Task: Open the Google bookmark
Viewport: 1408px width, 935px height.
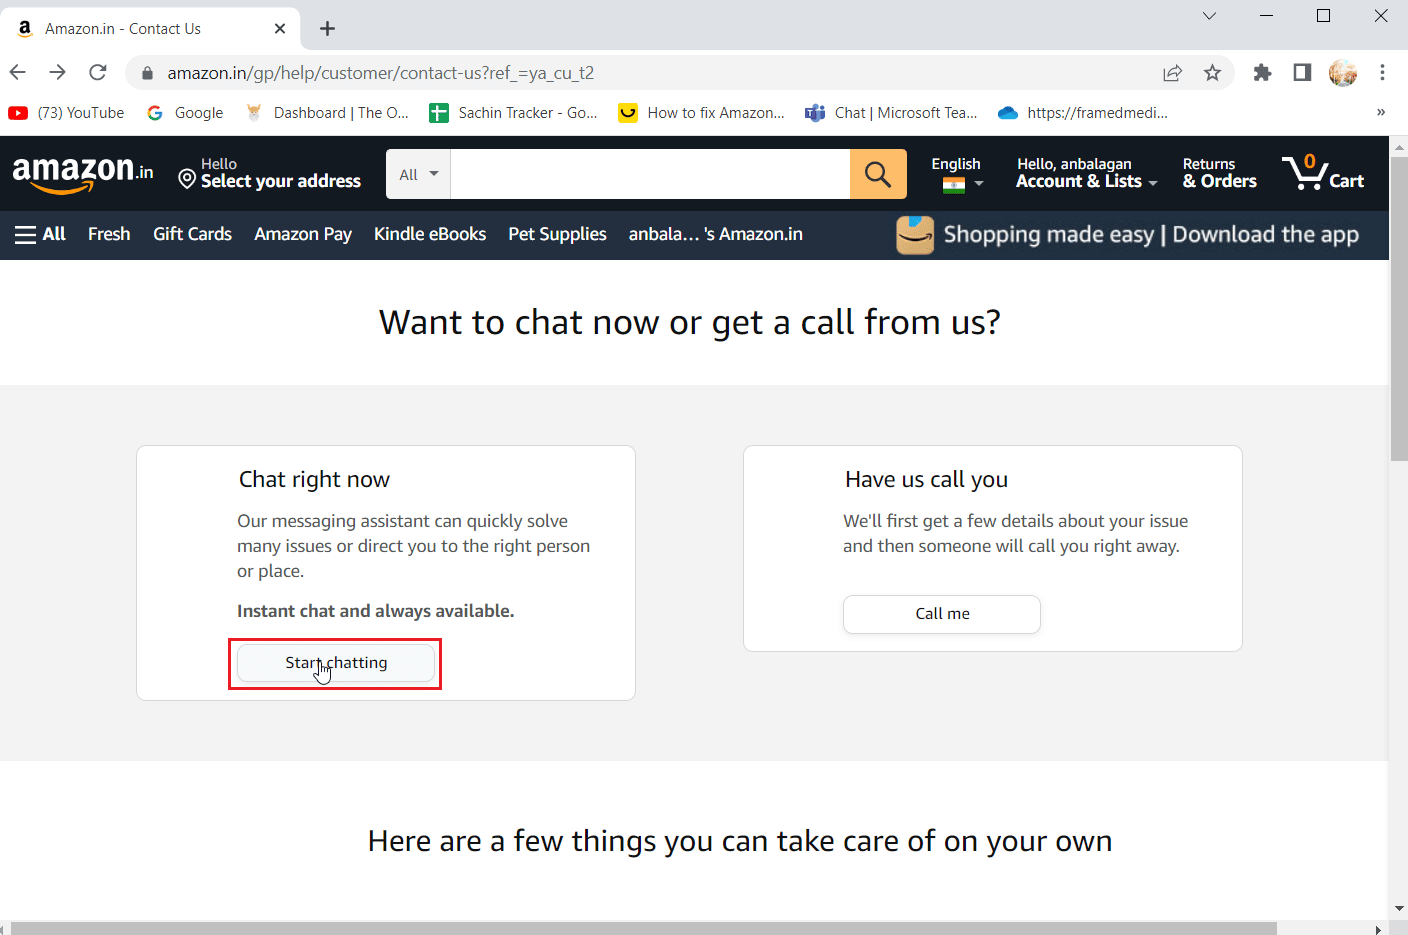Action: (x=185, y=113)
